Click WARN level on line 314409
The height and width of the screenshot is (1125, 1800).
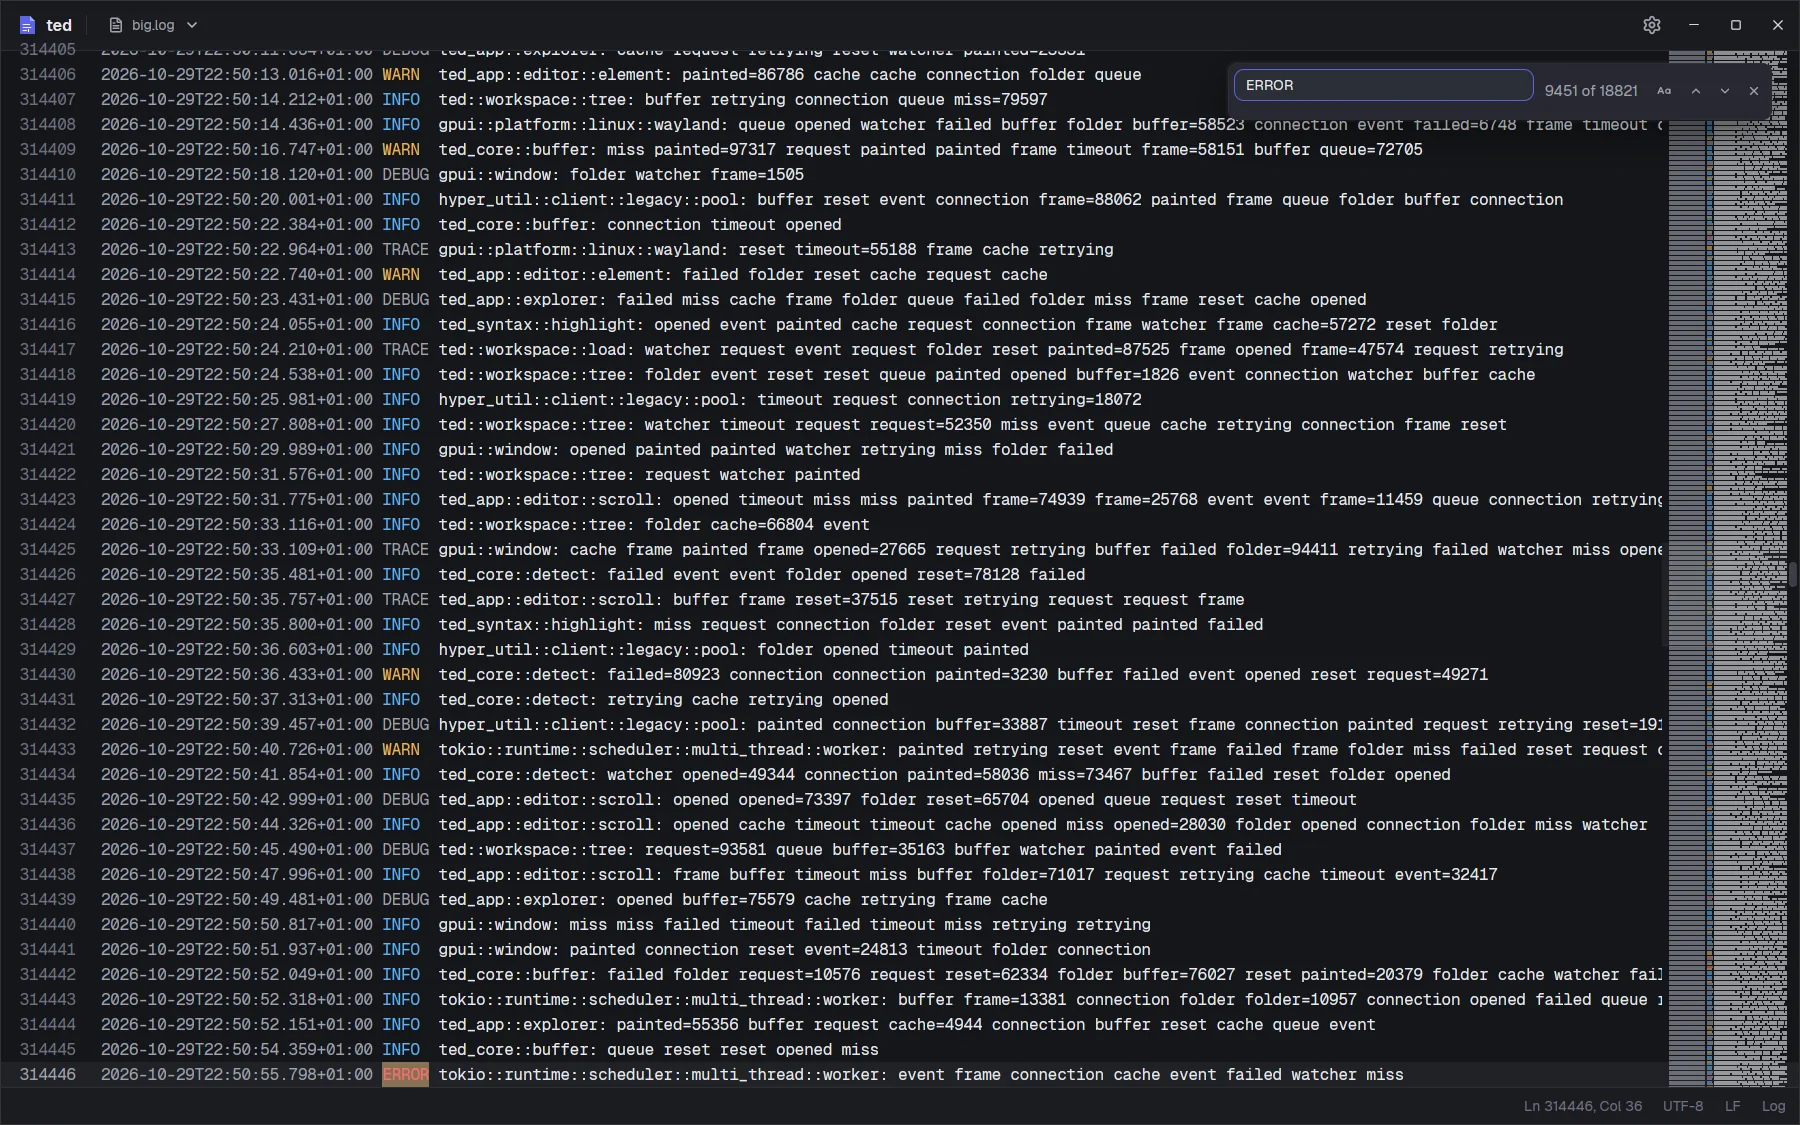[x=401, y=150]
